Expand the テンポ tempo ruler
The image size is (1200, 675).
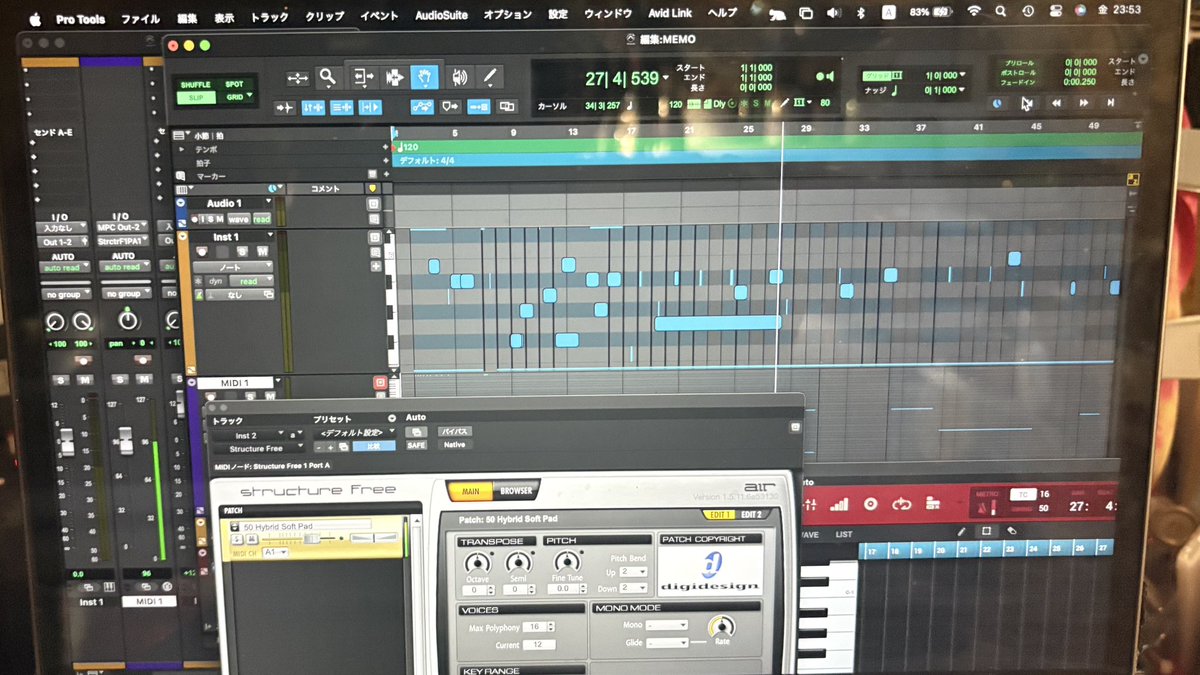(182, 149)
